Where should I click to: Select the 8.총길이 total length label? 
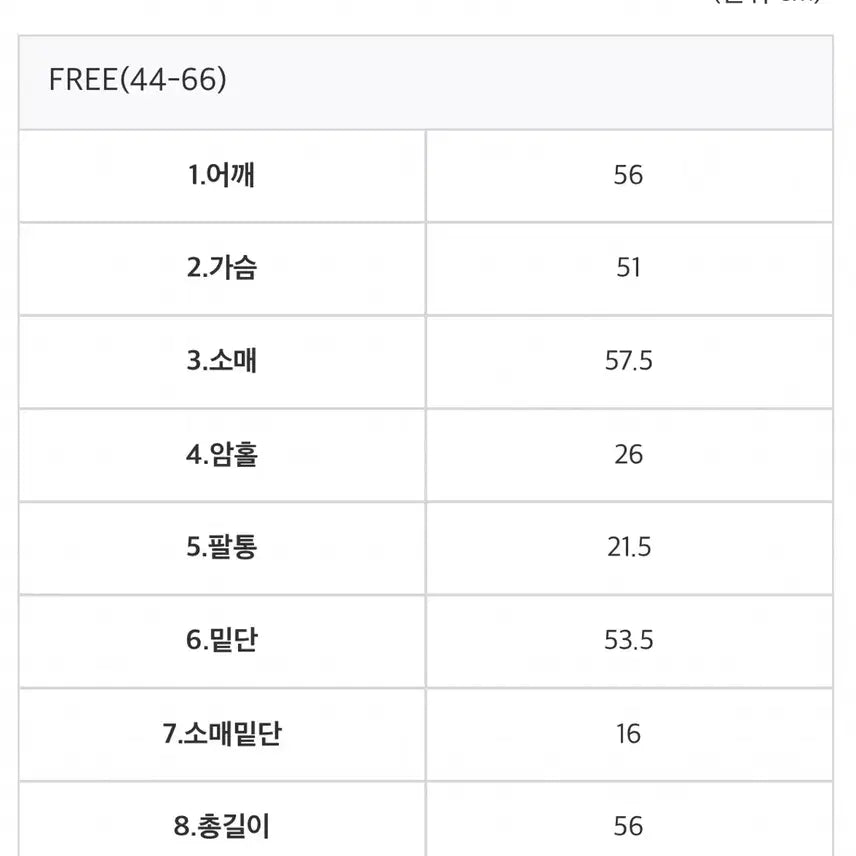point(222,826)
